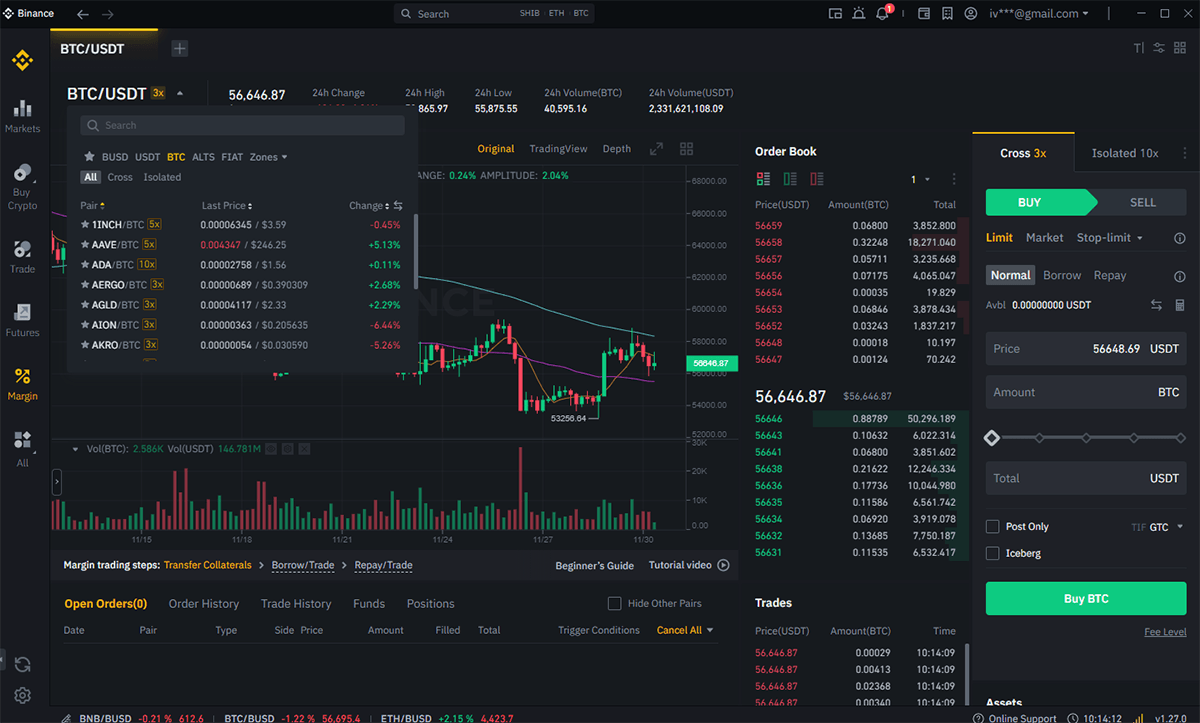Open Futures in the sidebar

(22, 321)
